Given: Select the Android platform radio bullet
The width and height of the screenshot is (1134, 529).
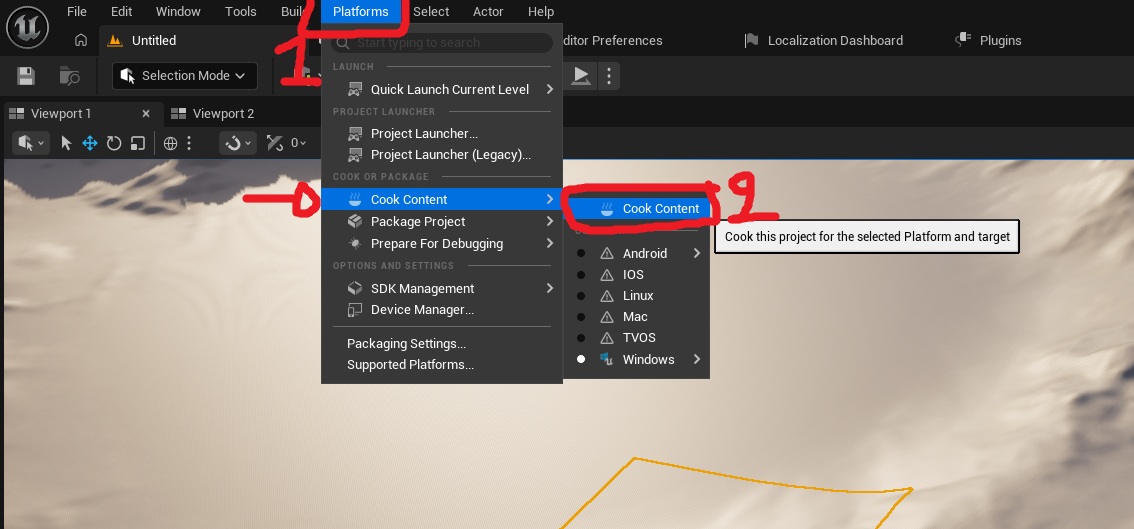Looking at the screenshot, I should click(x=581, y=254).
